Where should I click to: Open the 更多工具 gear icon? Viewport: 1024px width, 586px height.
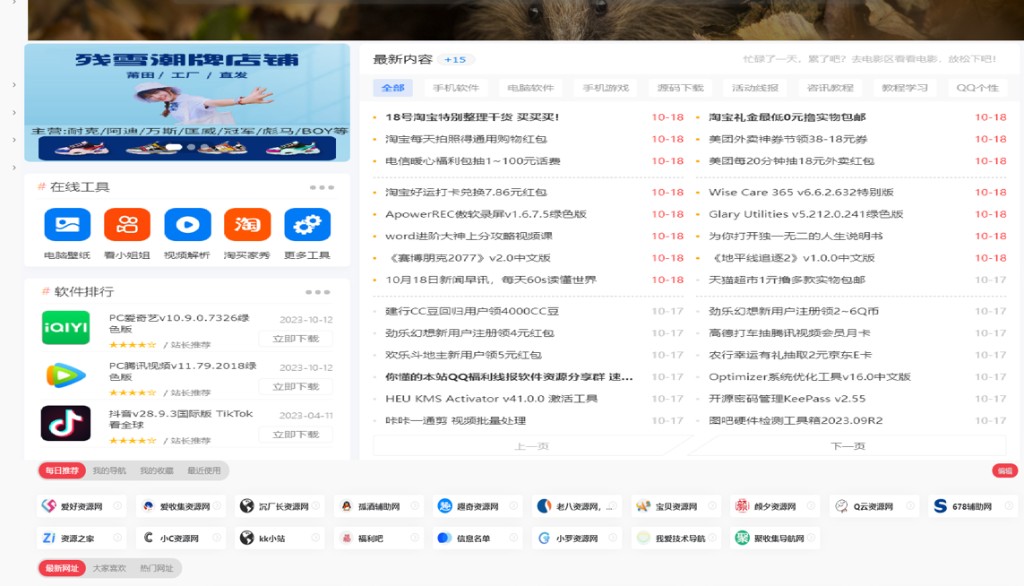coord(308,225)
